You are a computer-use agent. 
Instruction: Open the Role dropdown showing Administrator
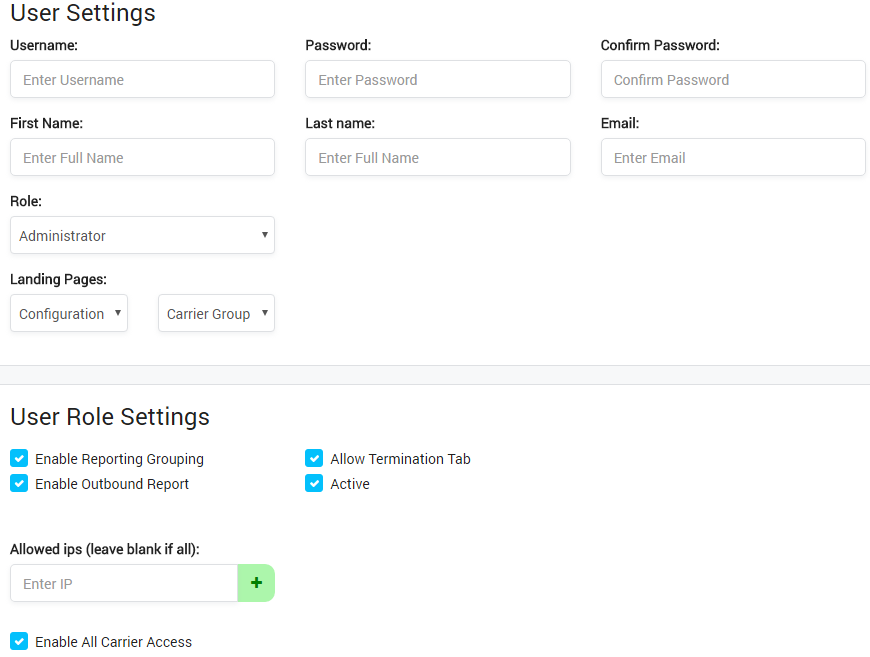142,235
